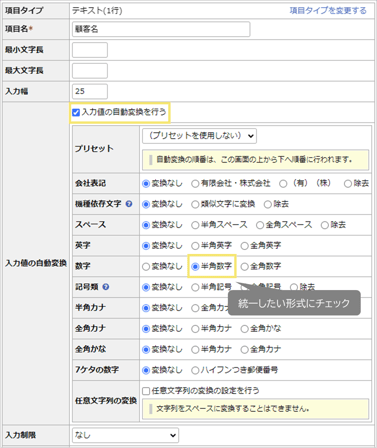Select 変換なし for 全角かな row
Viewport: 377px width, 448px height.
coord(146,350)
